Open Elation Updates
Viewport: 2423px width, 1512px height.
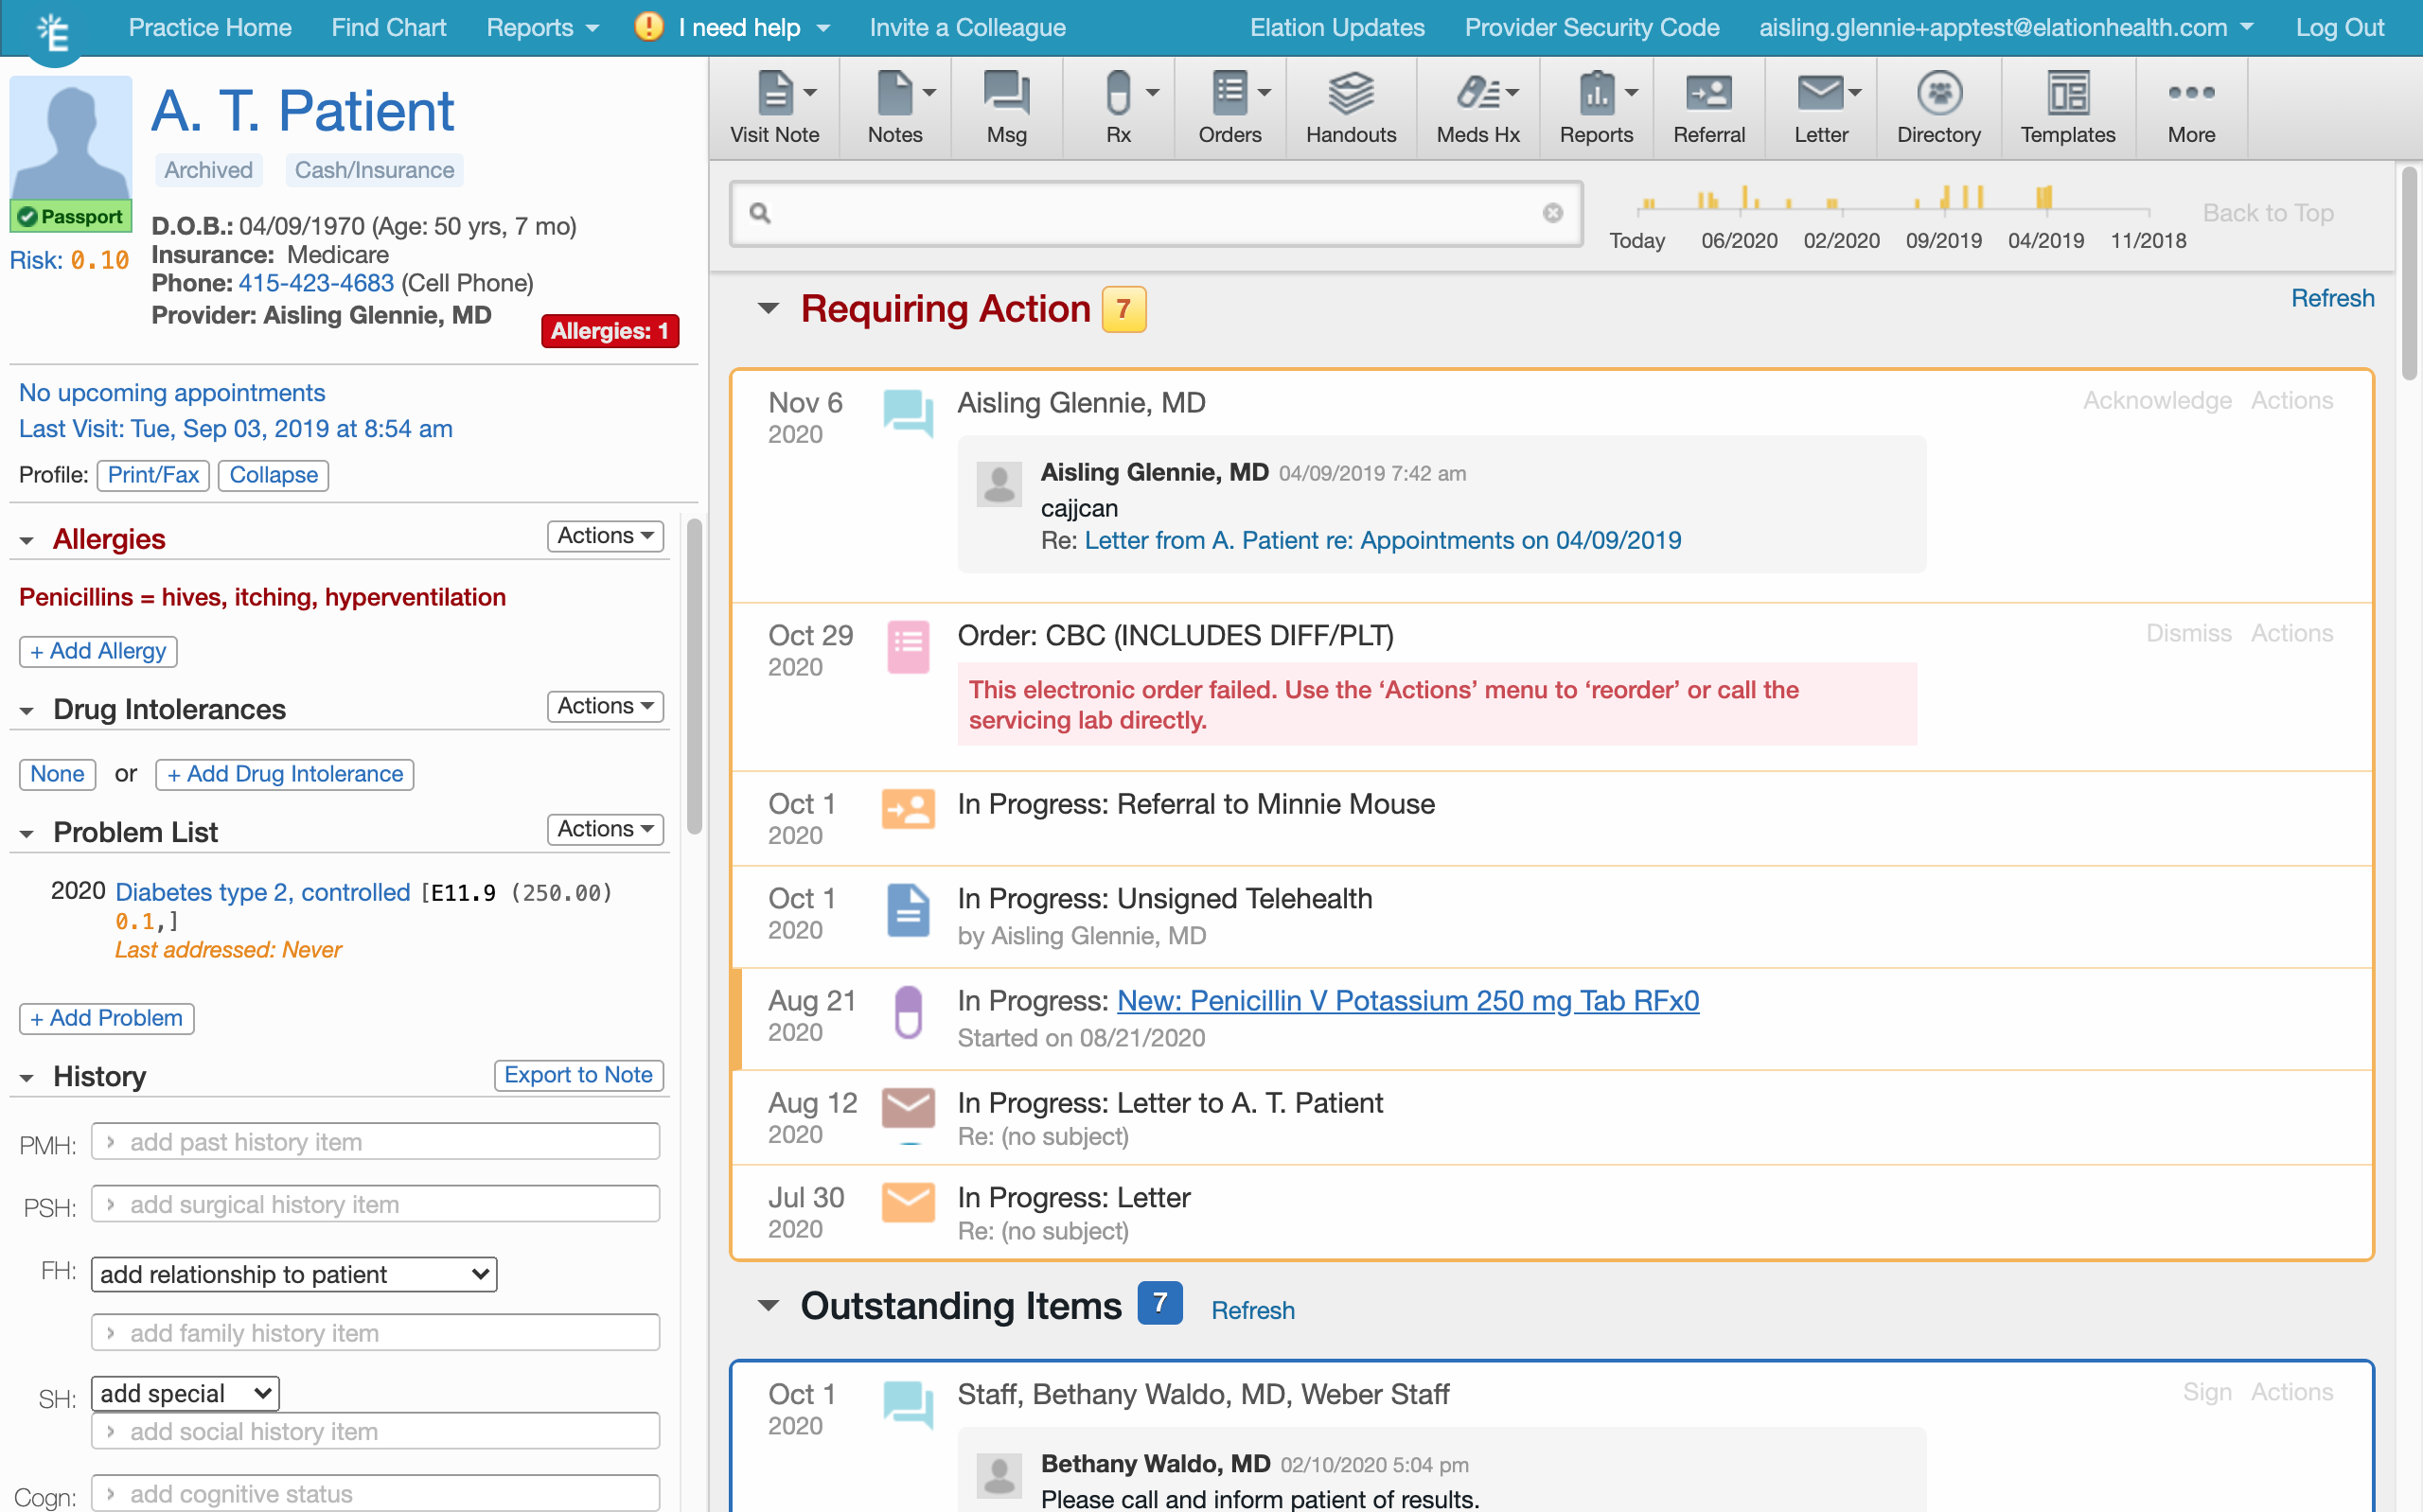click(1336, 27)
